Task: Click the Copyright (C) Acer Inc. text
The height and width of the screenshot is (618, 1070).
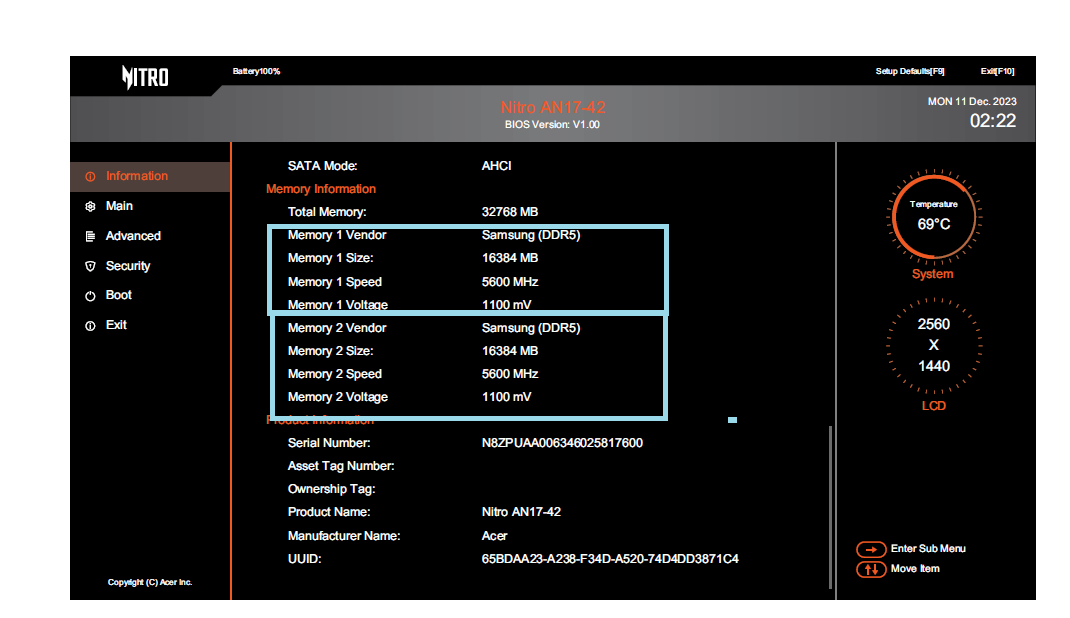Action: (150, 583)
